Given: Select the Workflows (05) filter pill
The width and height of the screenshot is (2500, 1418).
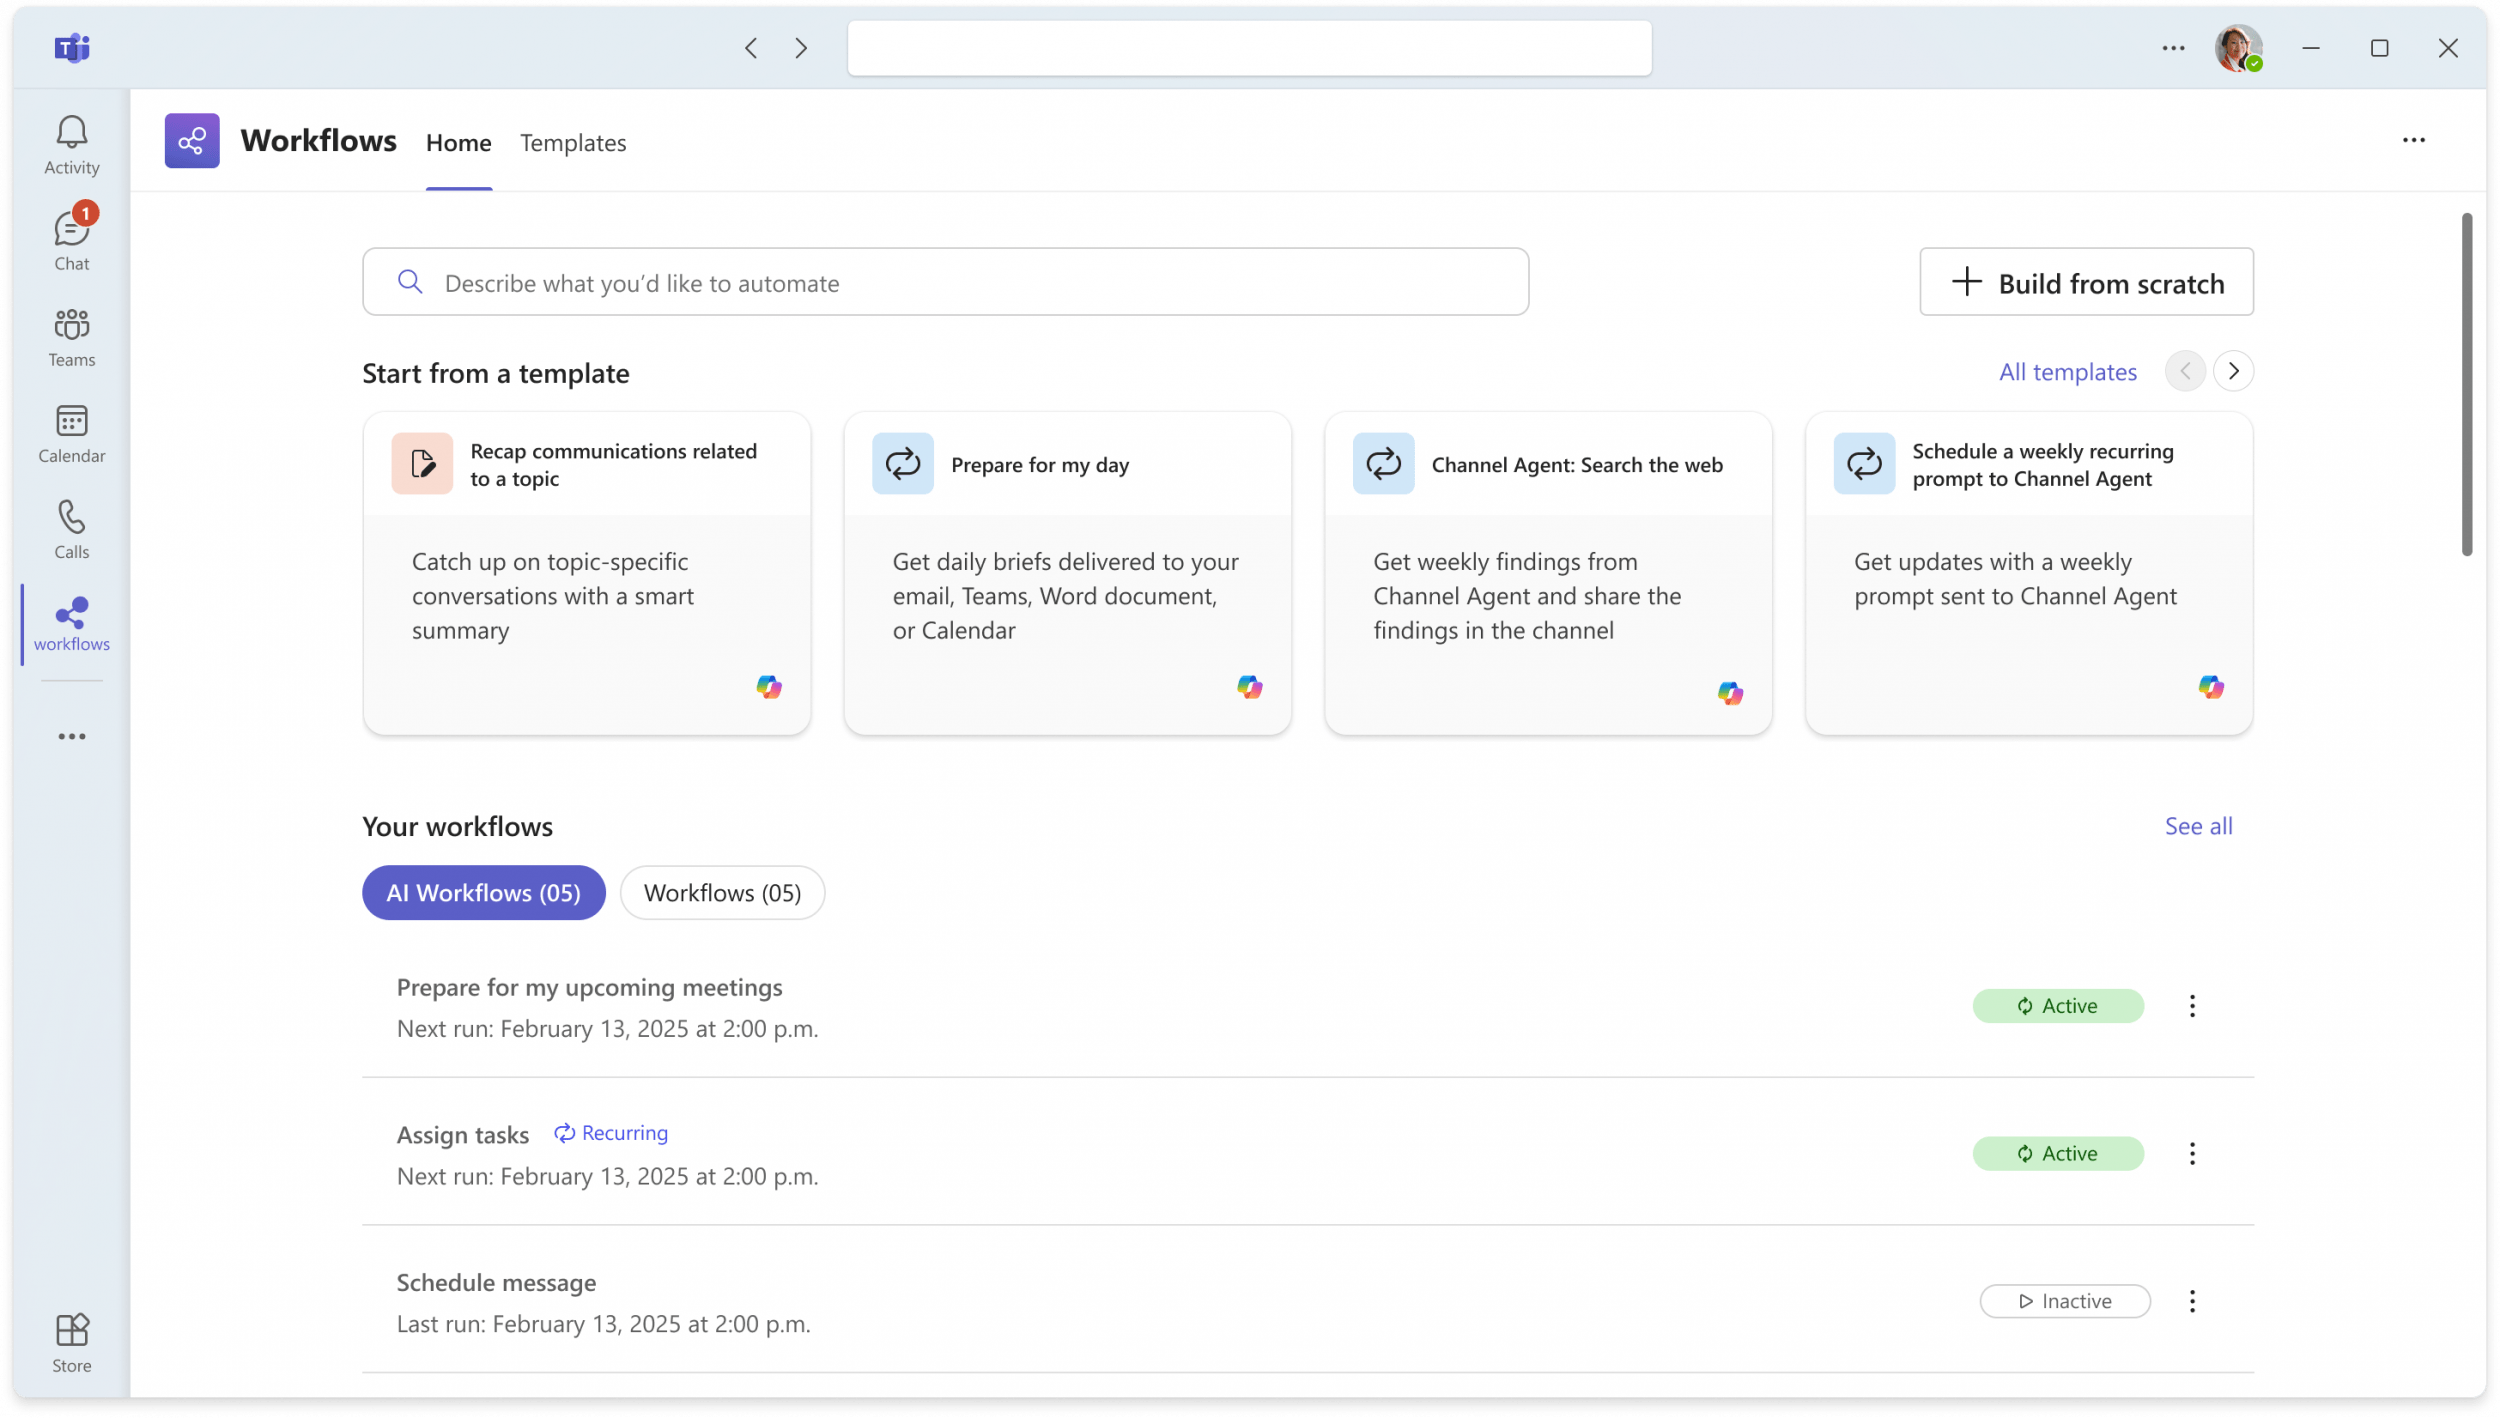Looking at the screenshot, I should click(x=722, y=892).
